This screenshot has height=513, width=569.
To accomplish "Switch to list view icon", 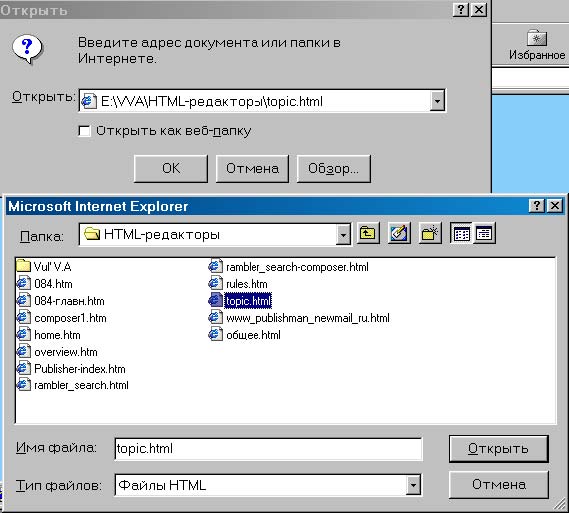I will click(461, 233).
